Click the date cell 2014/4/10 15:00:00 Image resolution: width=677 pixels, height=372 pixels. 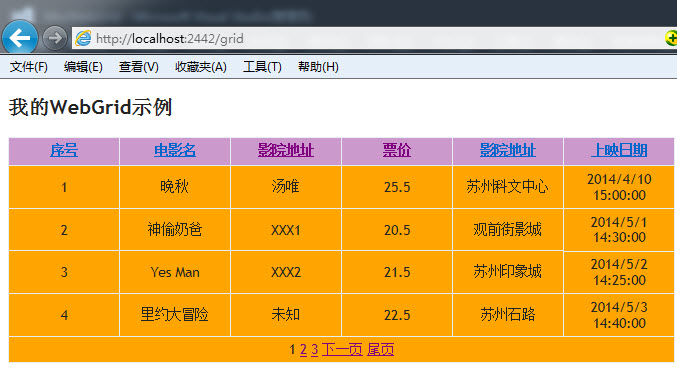pyautogui.click(x=619, y=187)
